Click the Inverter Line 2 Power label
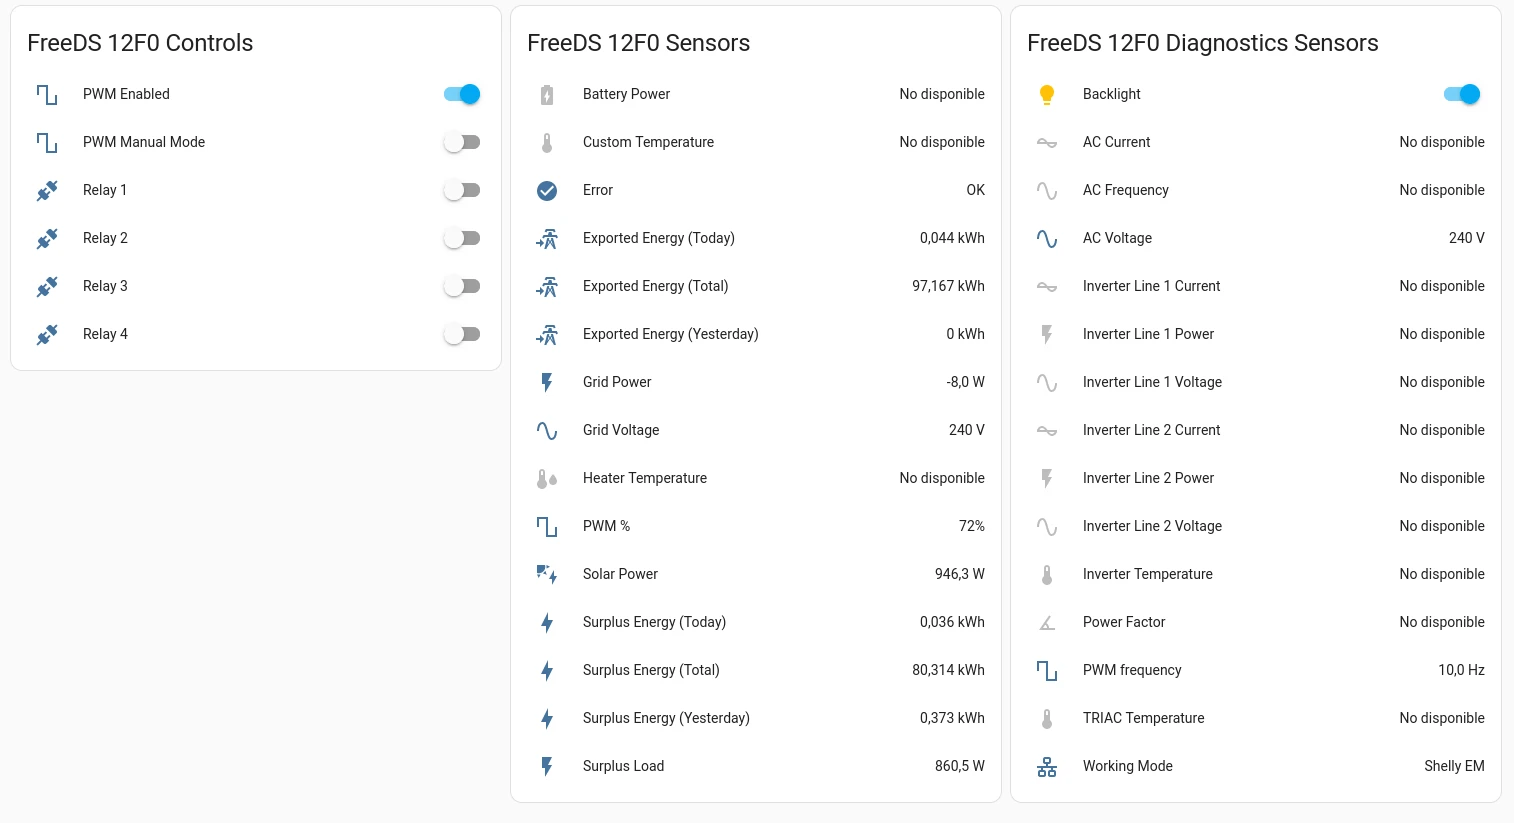This screenshot has width=1514, height=823. (1148, 478)
